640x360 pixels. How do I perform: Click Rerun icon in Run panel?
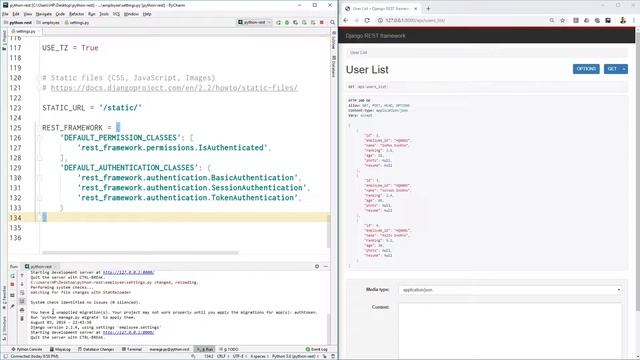pos(12,276)
